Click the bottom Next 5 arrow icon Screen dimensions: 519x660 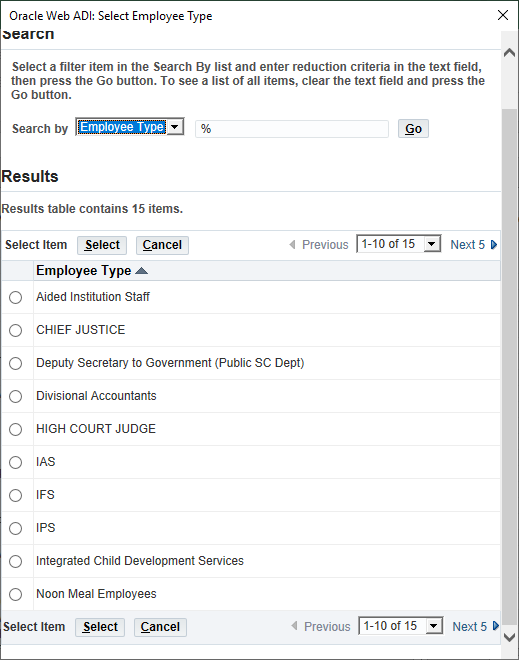(496, 626)
